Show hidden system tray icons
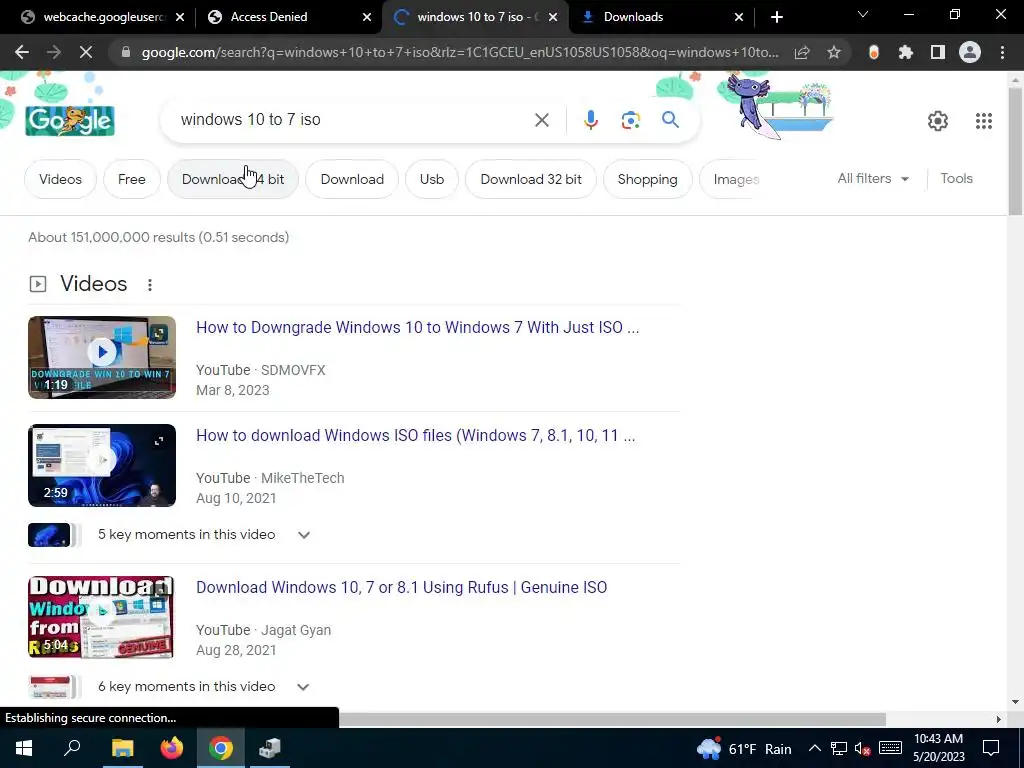 click(x=814, y=748)
